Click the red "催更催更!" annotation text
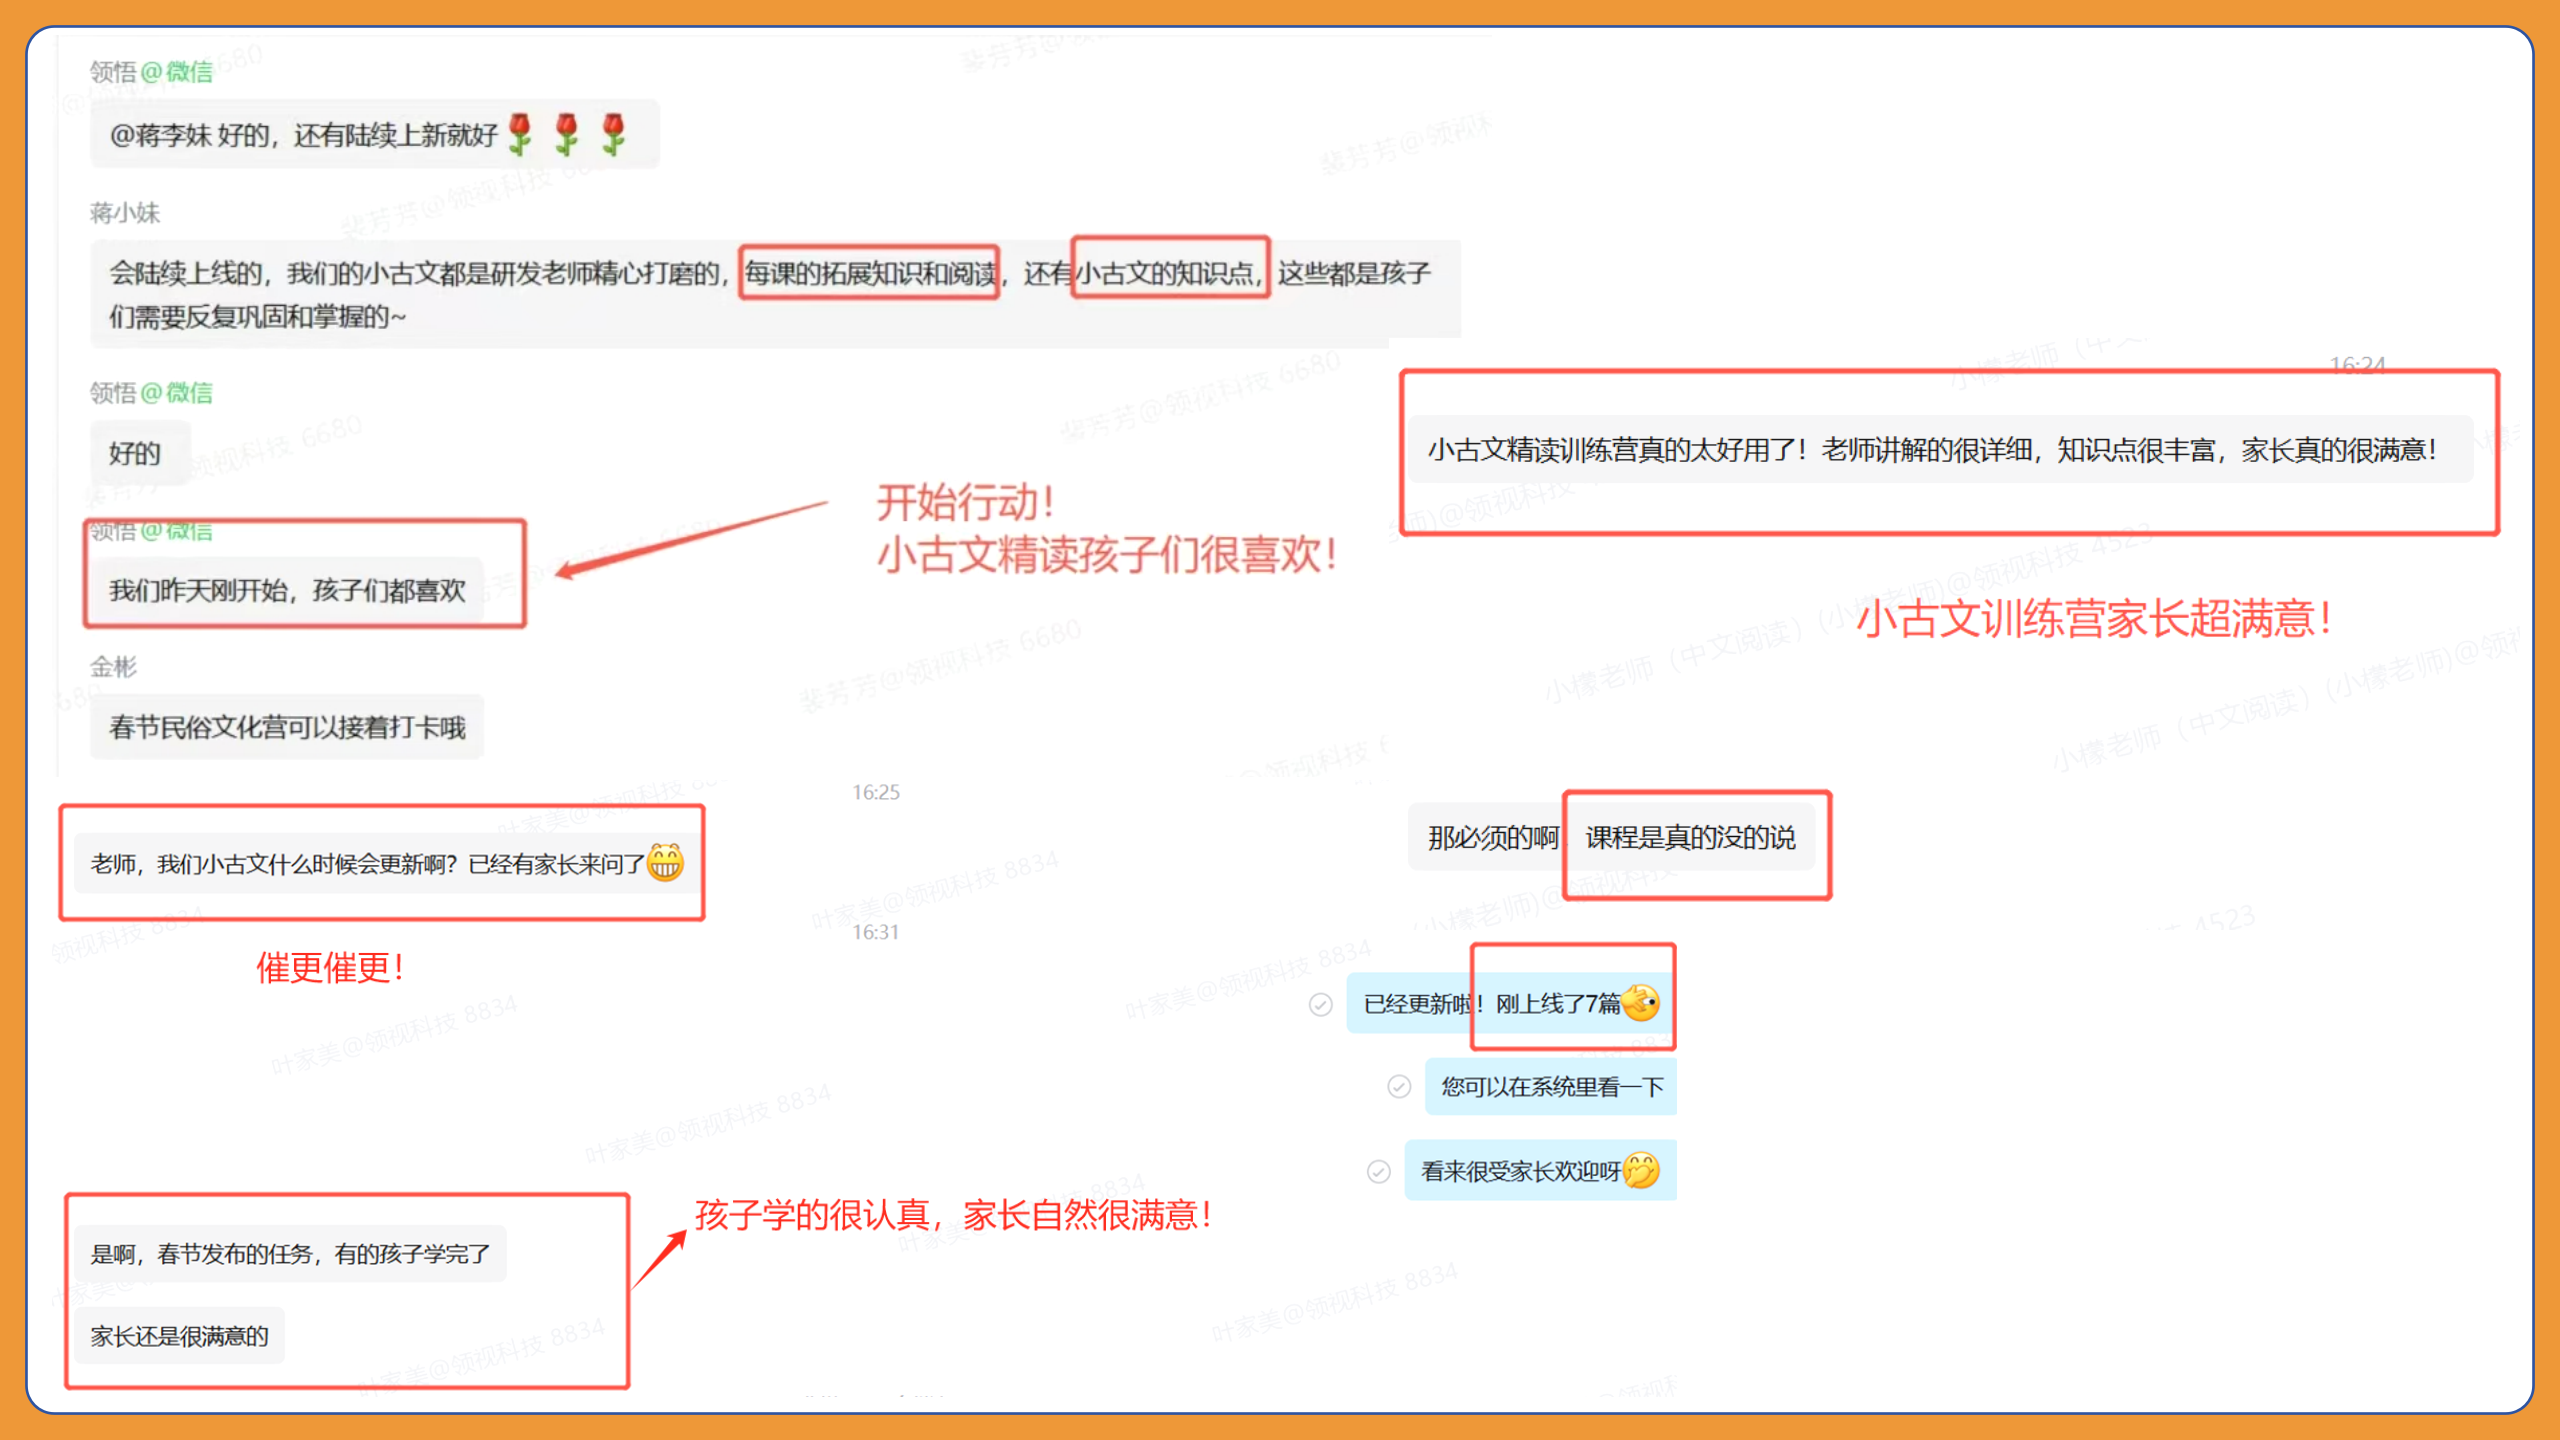 [x=330, y=967]
